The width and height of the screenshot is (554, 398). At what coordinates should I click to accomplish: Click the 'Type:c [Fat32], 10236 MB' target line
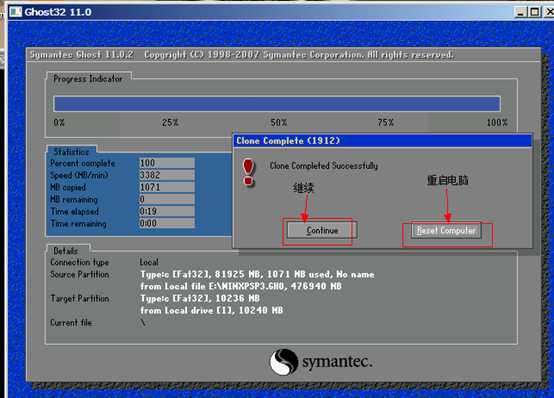(200, 298)
